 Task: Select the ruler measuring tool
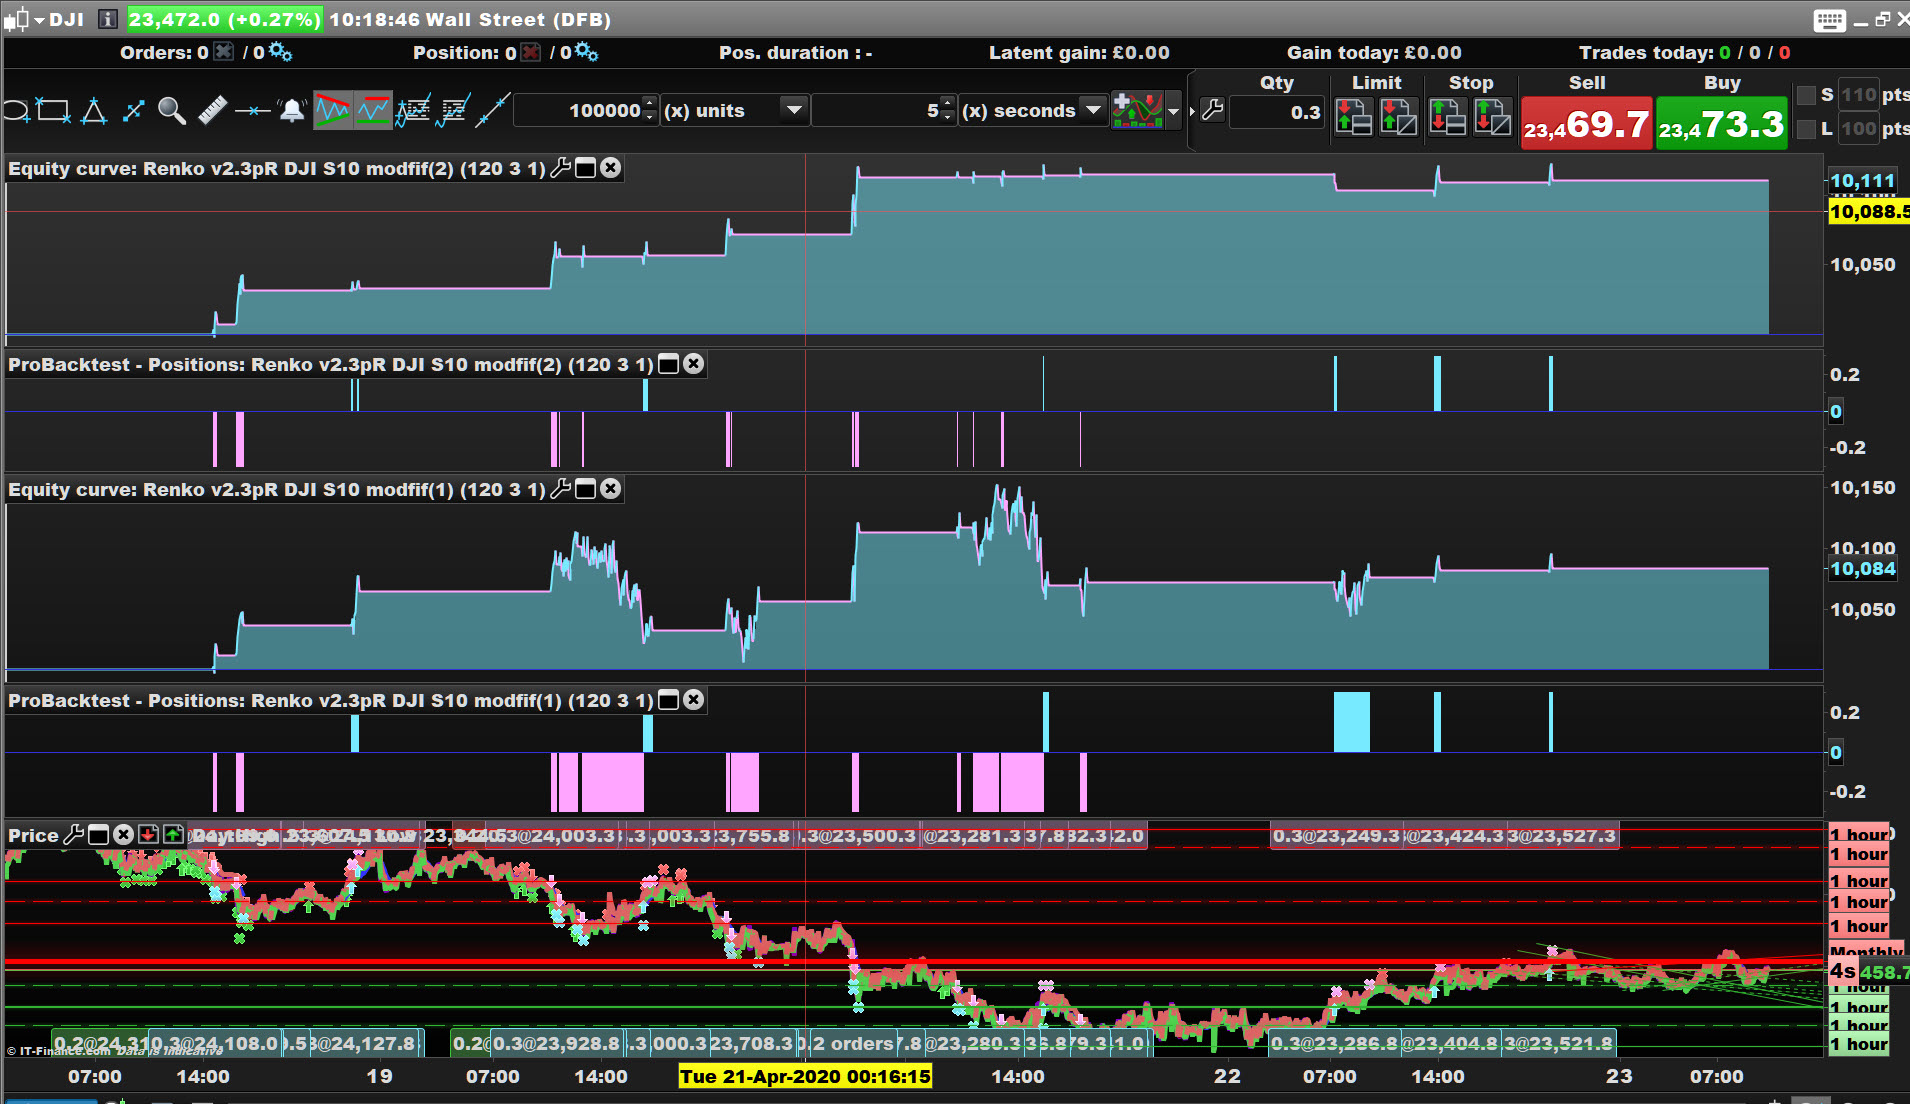point(212,111)
